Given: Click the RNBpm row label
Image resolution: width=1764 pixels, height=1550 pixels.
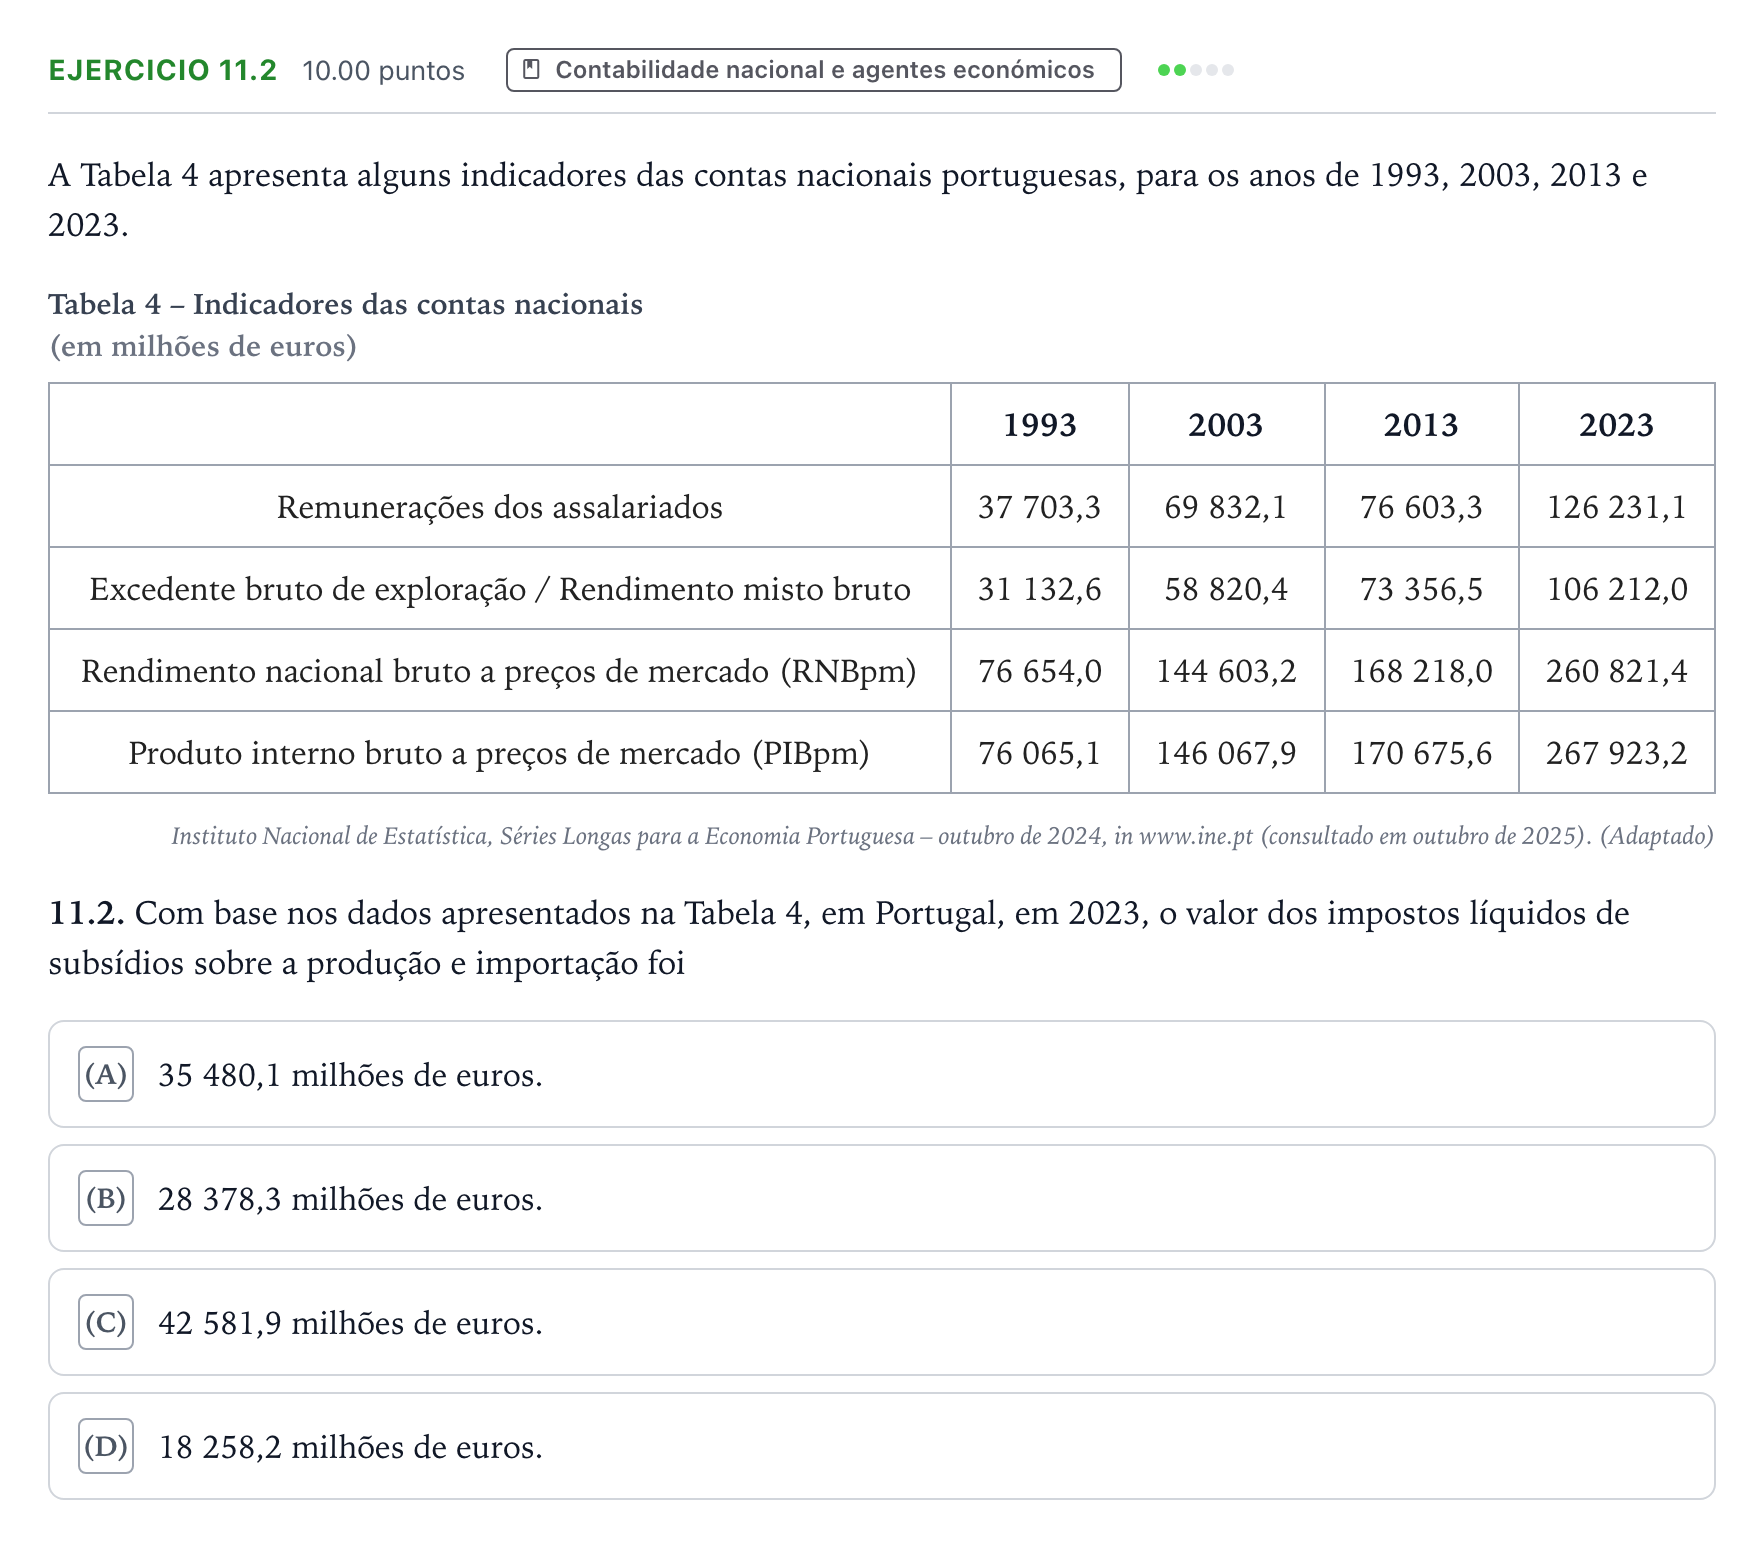Looking at the screenshot, I should 499,671.
